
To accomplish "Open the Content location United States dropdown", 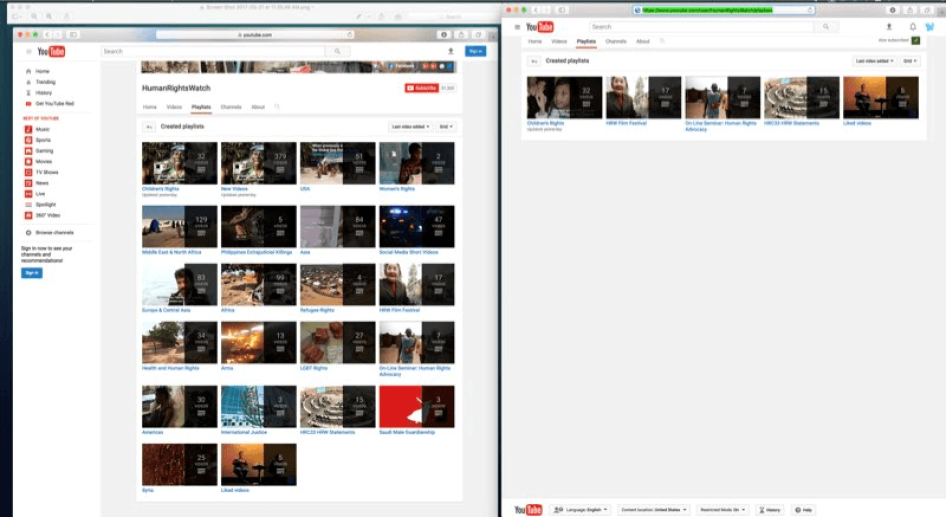I will (653, 510).
